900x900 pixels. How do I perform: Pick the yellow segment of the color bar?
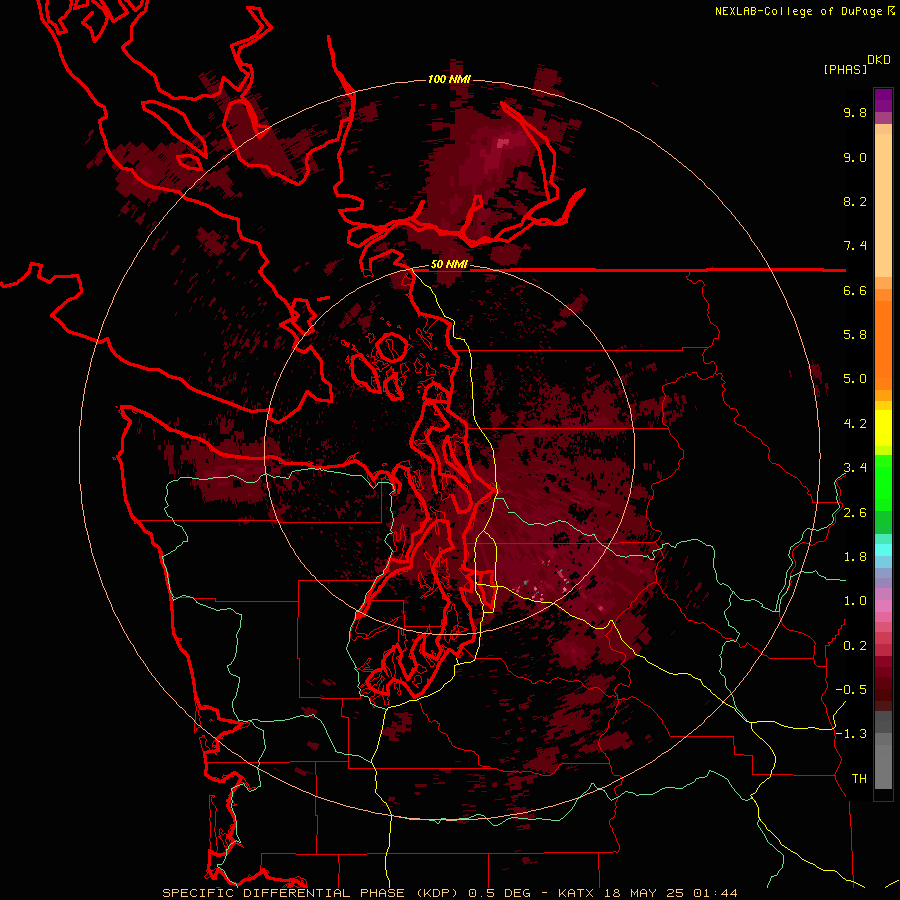pyautogui.click(x=883, y=428)
